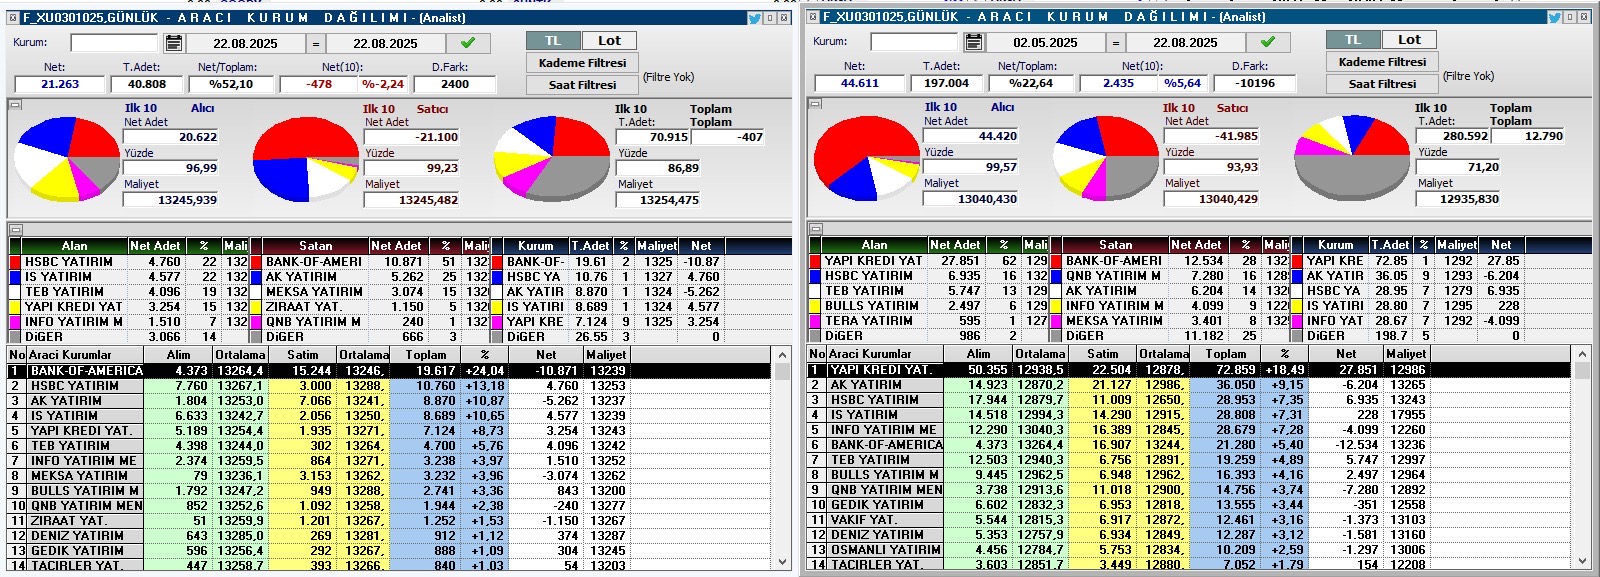The width and height of the screenshot is (1600, 577).
Task: Open Saat Filtresi in the right window
Action: click(x=1382, y=84)
